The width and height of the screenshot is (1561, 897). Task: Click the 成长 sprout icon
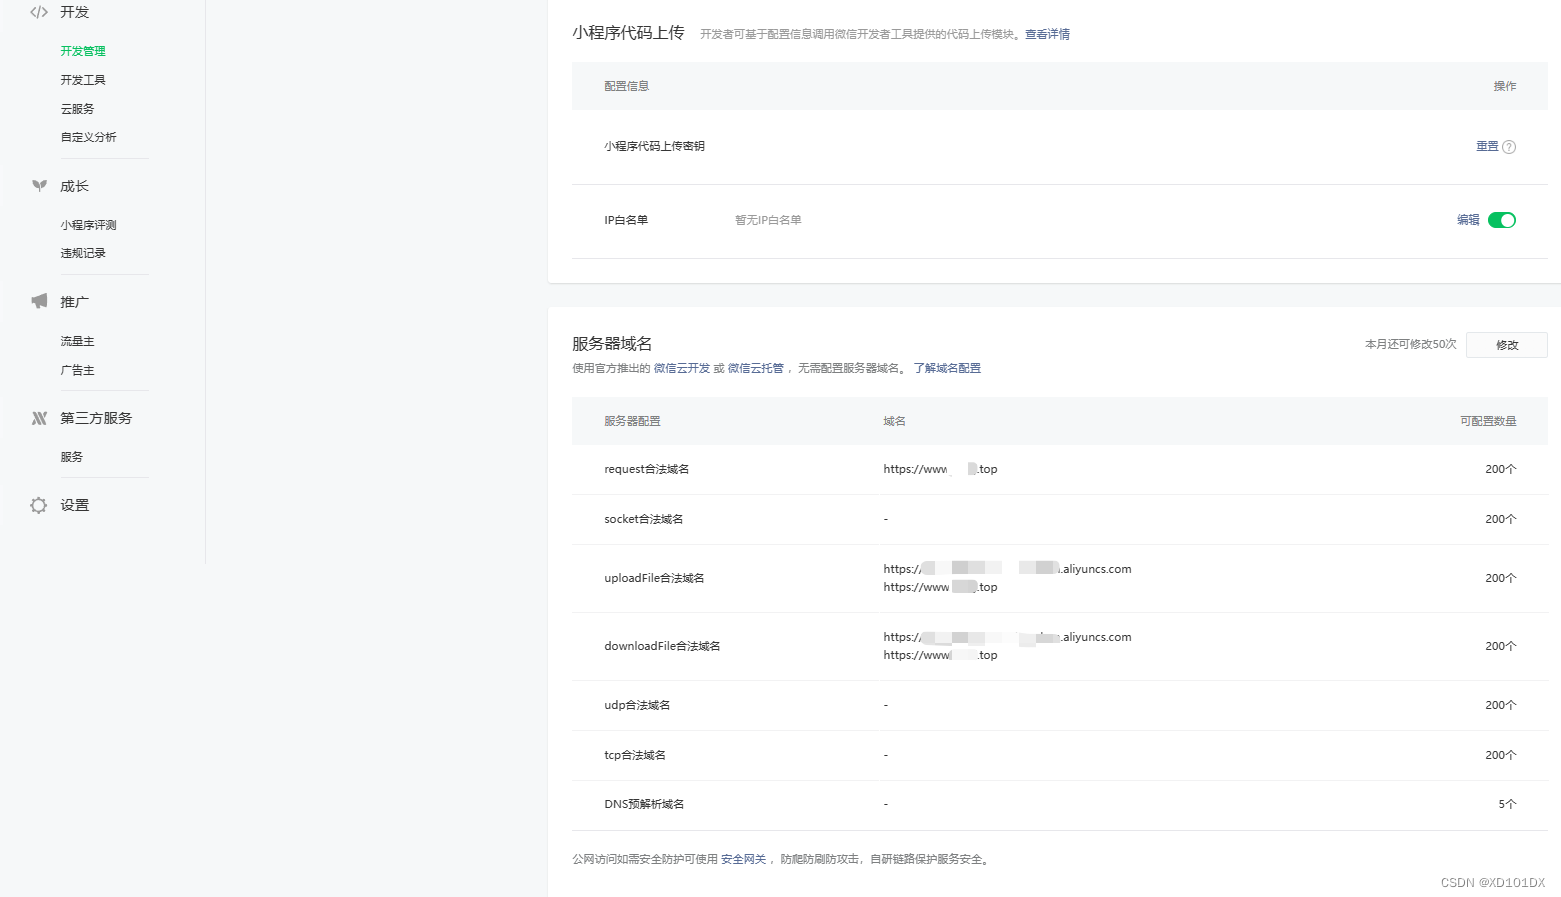(39, 186)
